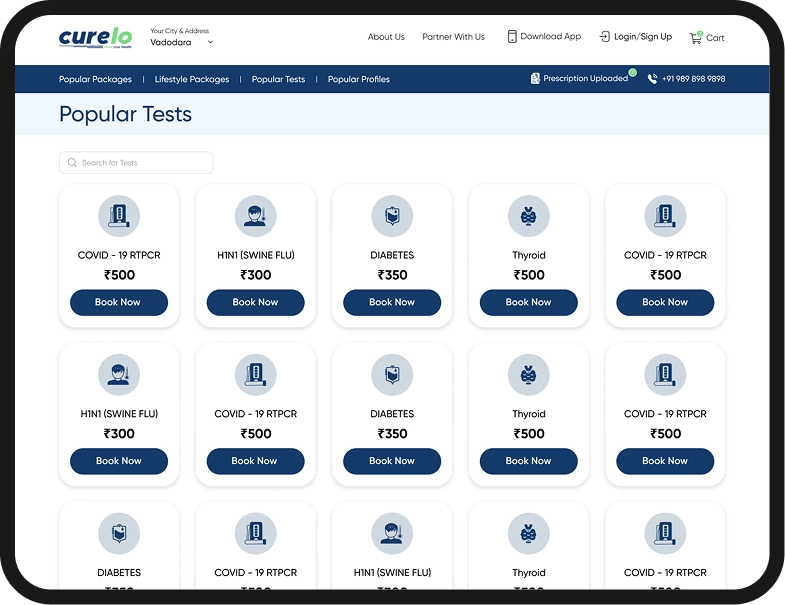Click the Prescription Uploaded icon

point(535,79)
